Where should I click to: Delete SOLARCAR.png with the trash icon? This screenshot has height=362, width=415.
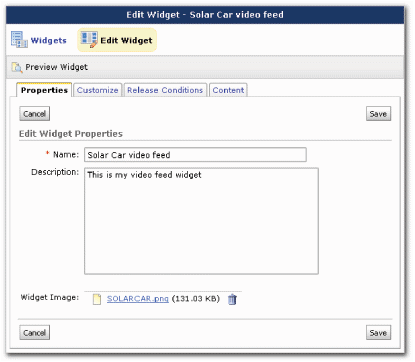(x=232, y=299)
